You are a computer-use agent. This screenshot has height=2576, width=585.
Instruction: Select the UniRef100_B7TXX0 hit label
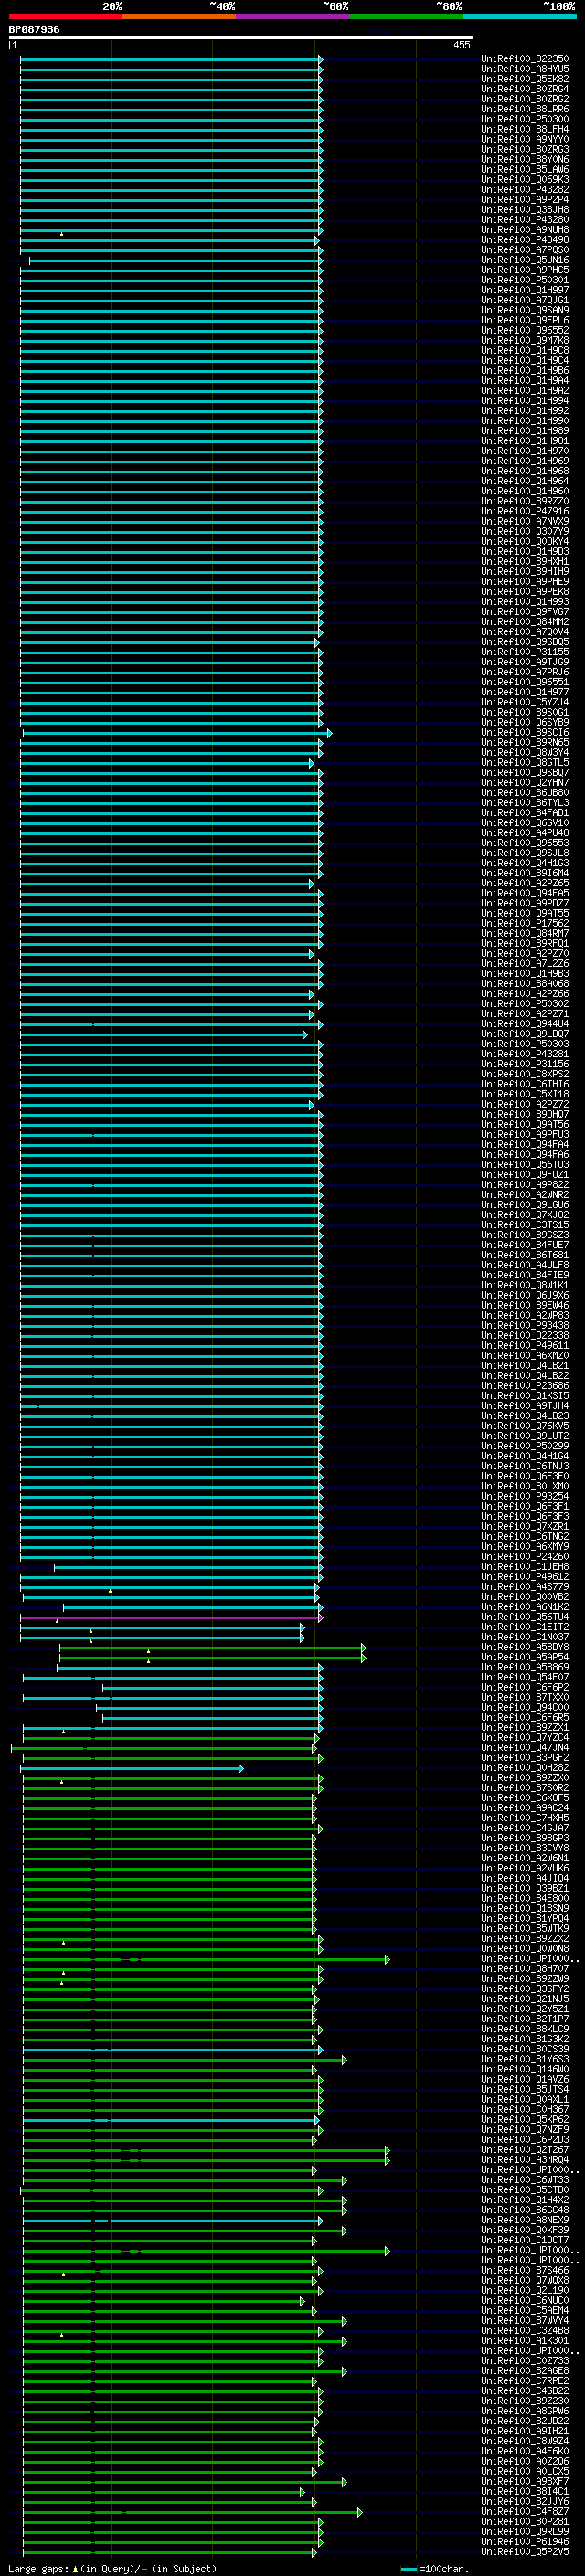click(525, 1697)
